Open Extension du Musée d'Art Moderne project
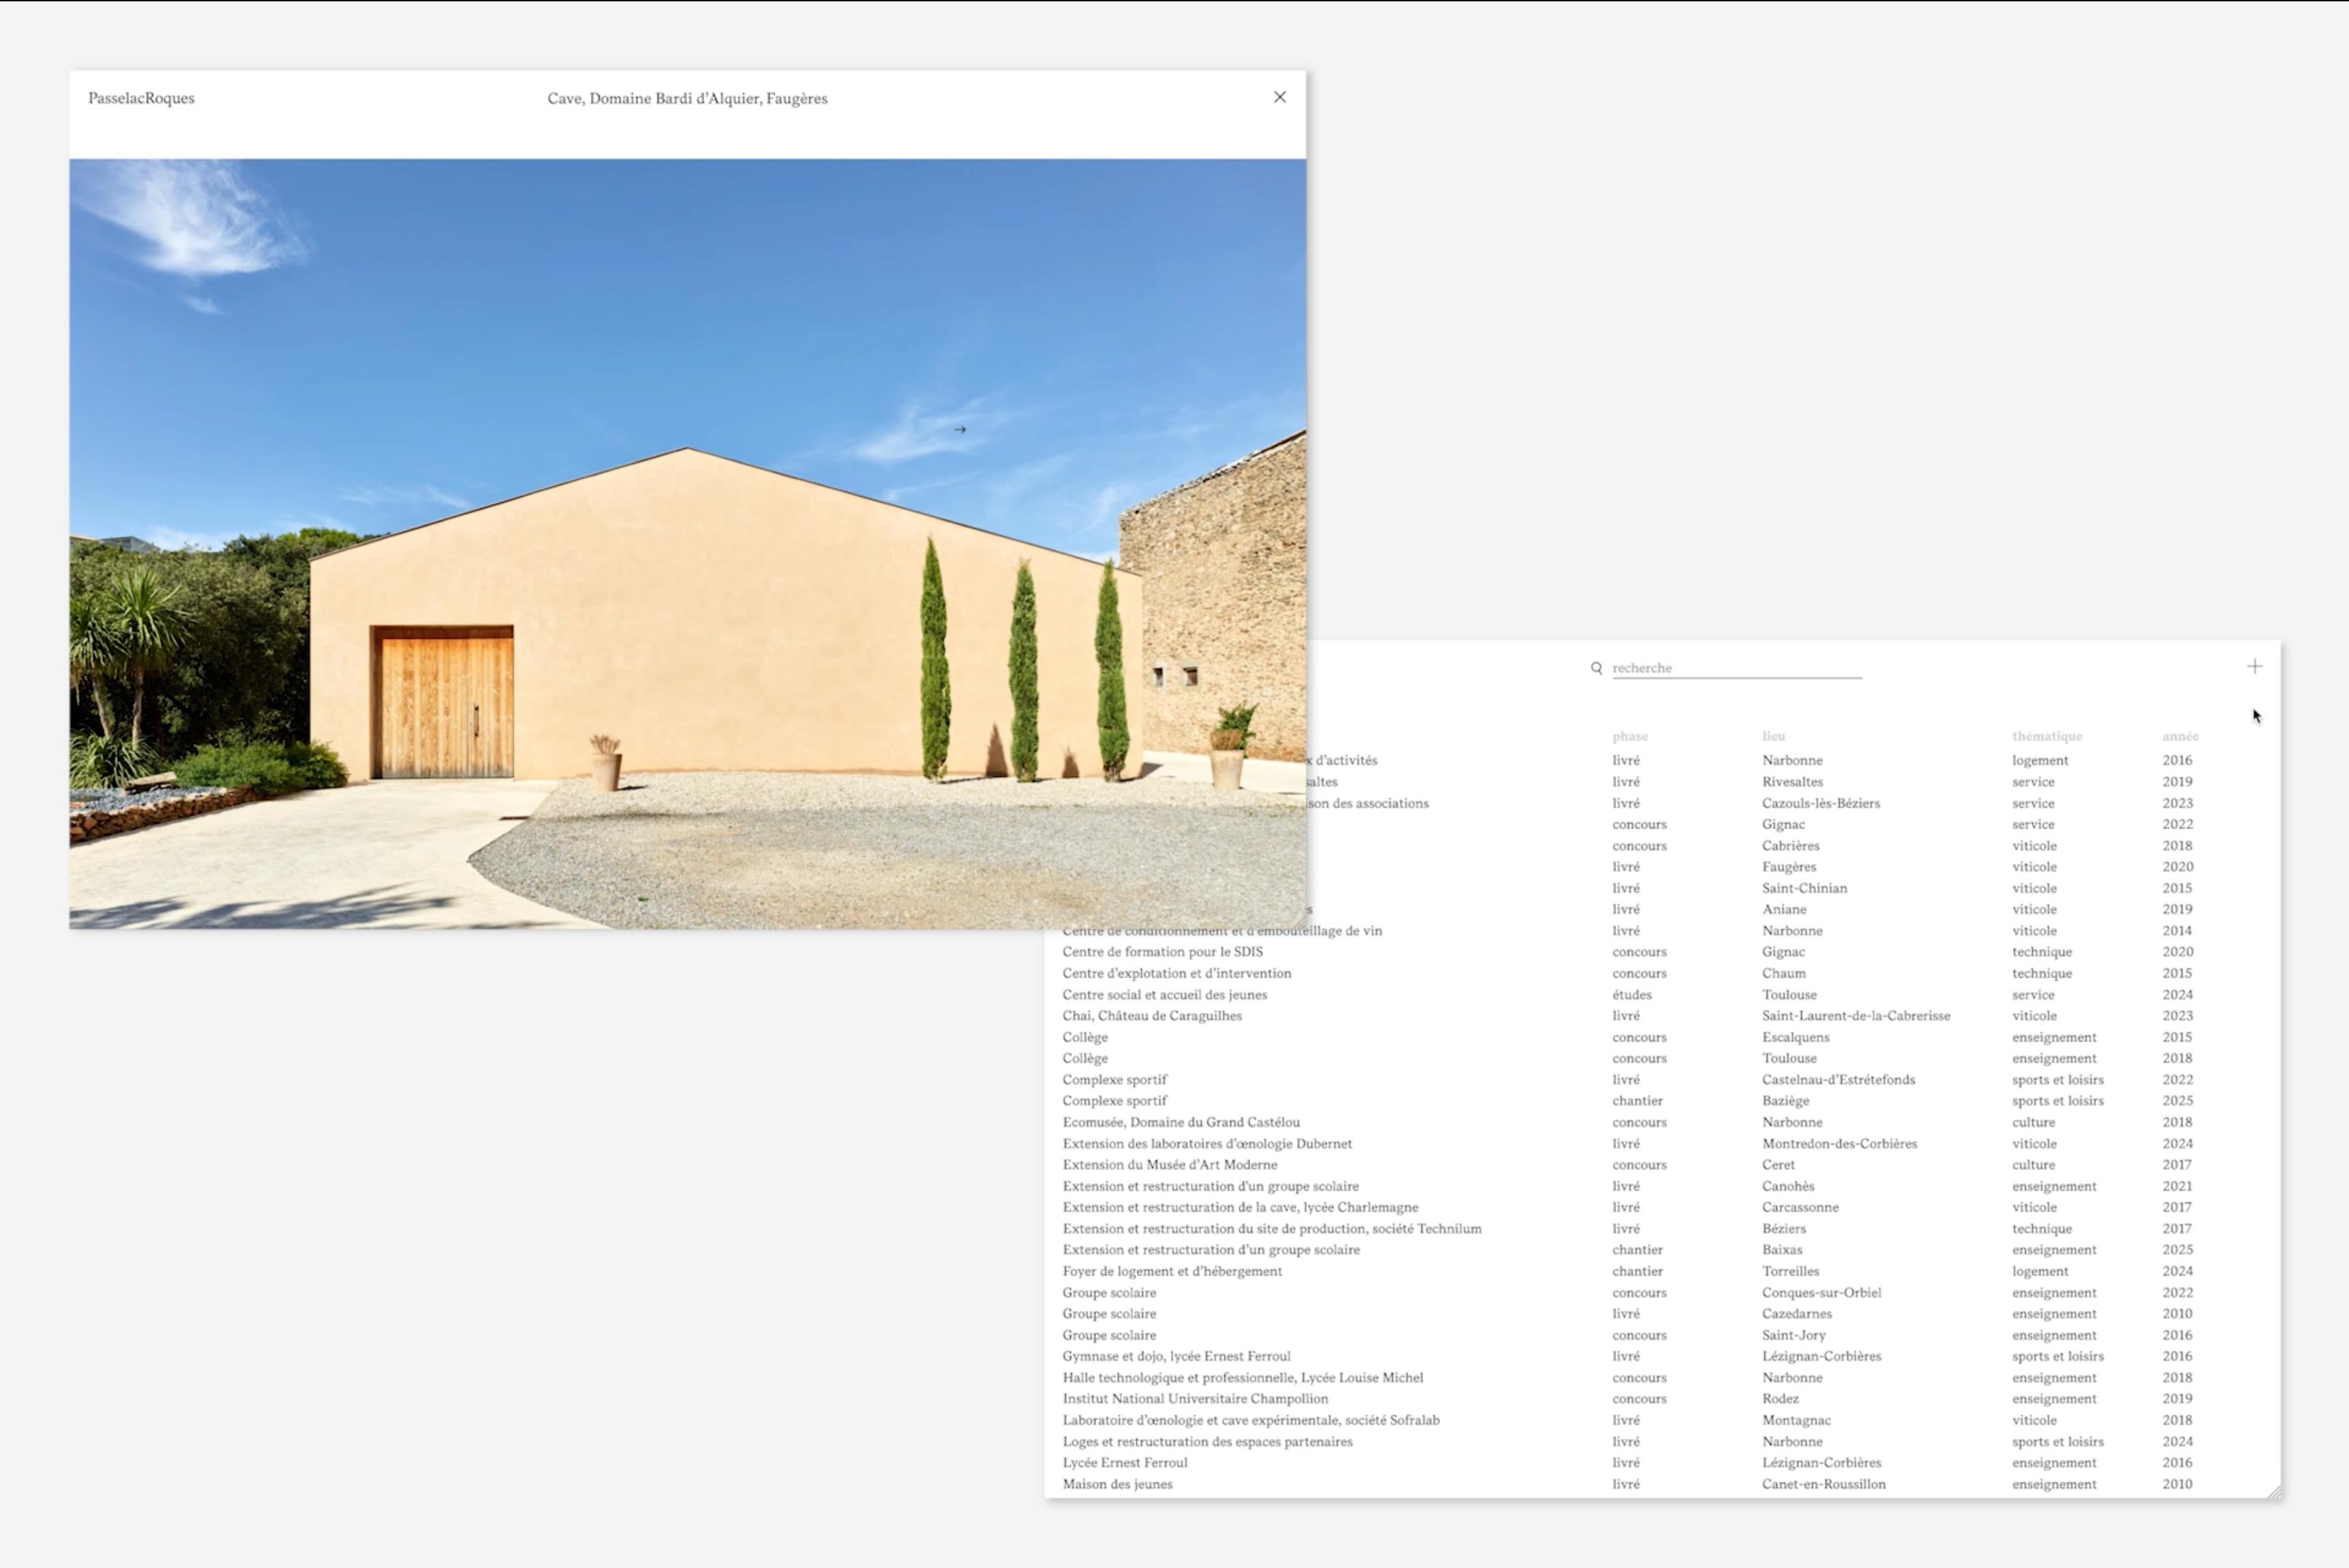 1169,1165
